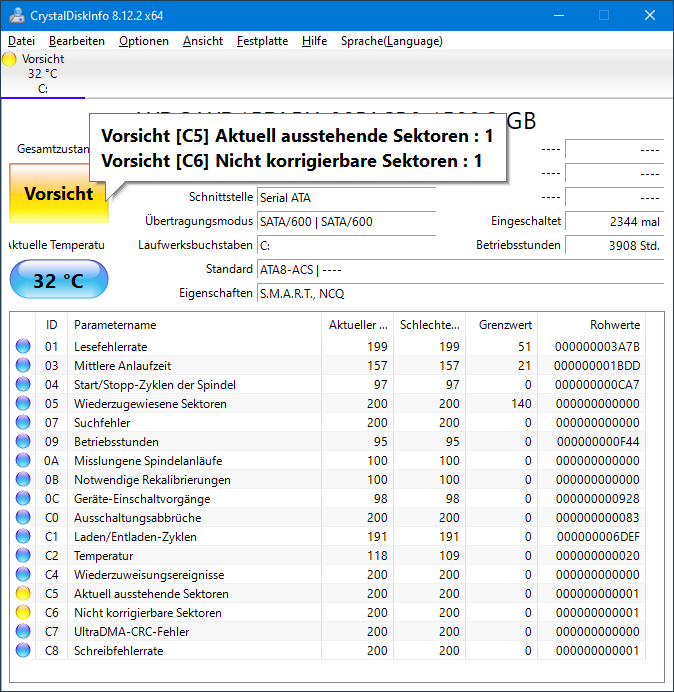Click the ID column header
Screen dimensions: 674x692
52,325
